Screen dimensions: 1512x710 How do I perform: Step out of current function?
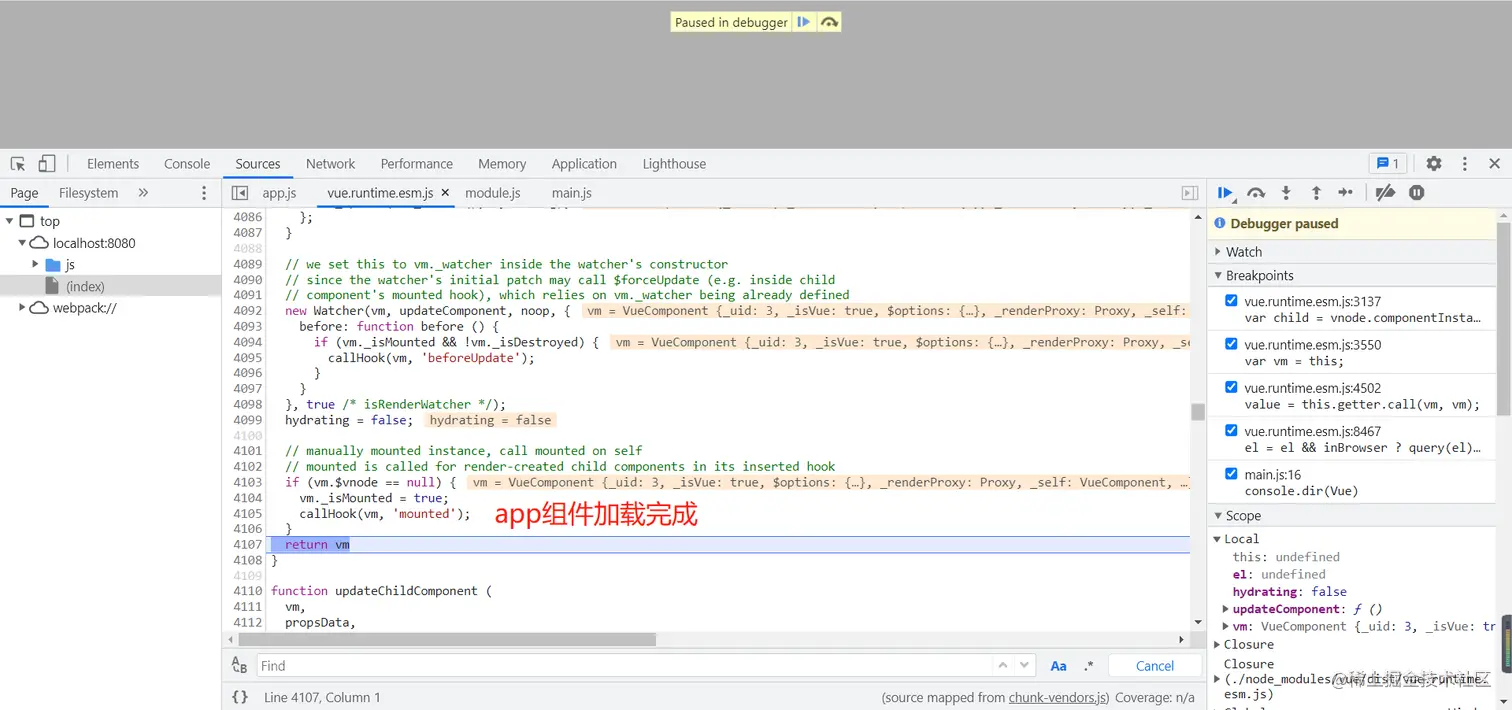1316,193
